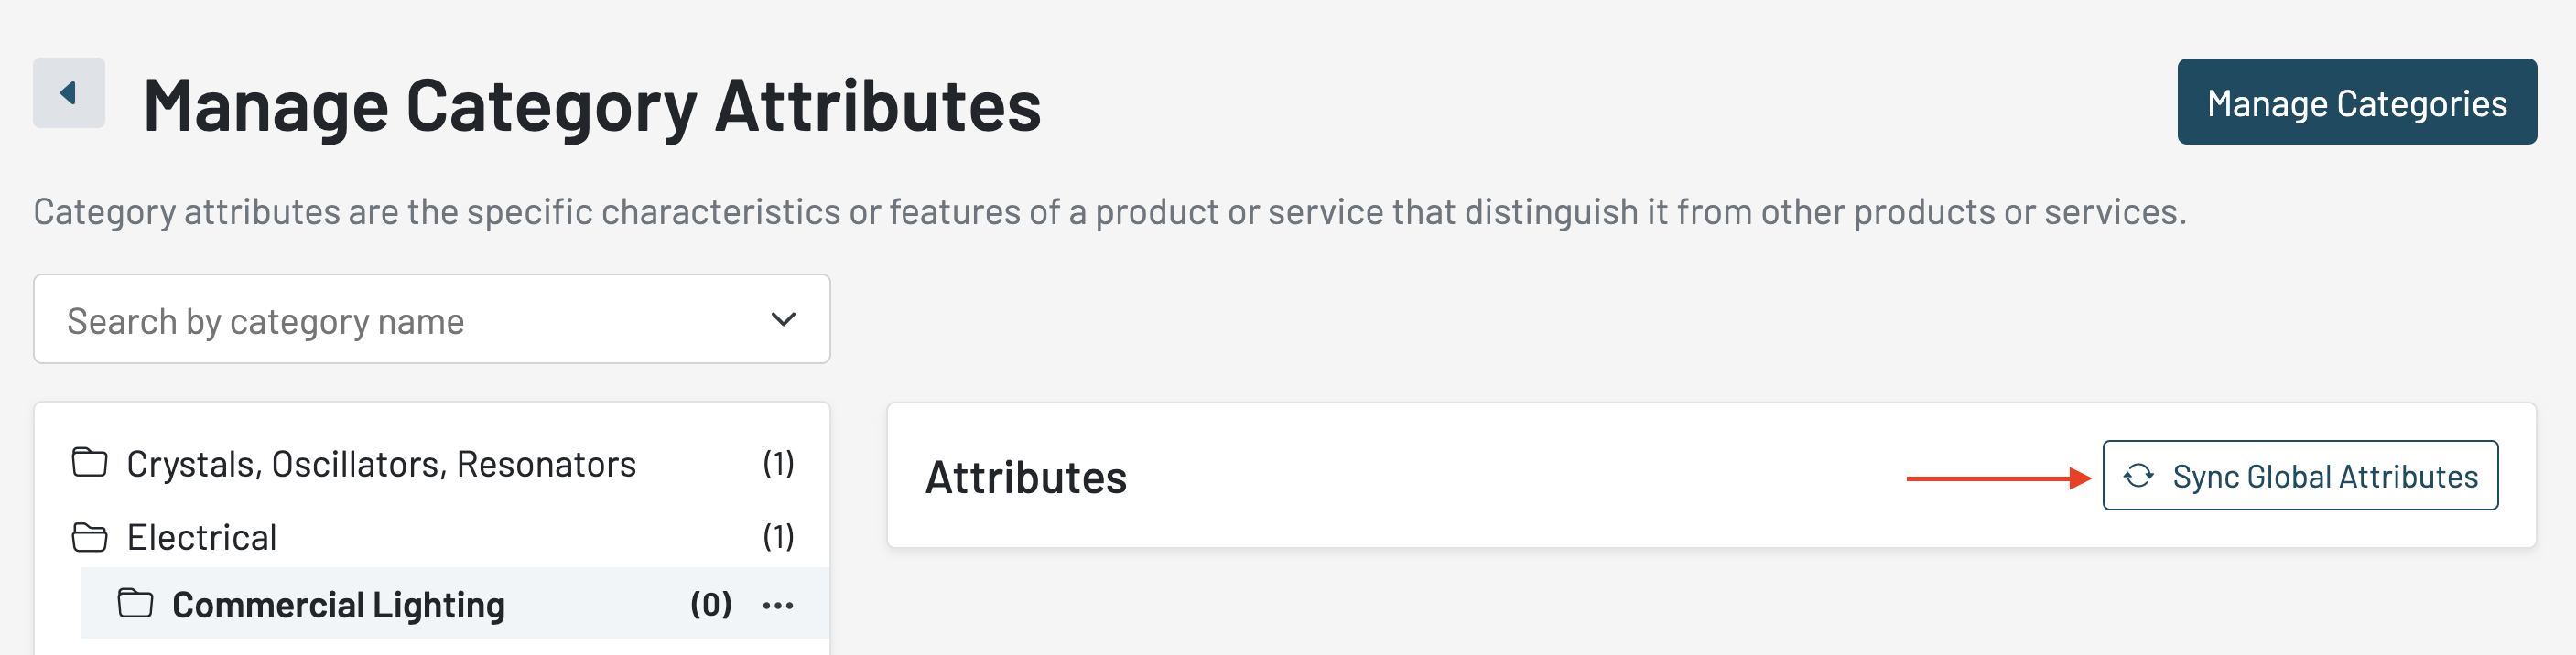The width and height of the screenshot is (2576, 655).
Task: Click the Attributes panel heading
Action: coord(1025,477)
